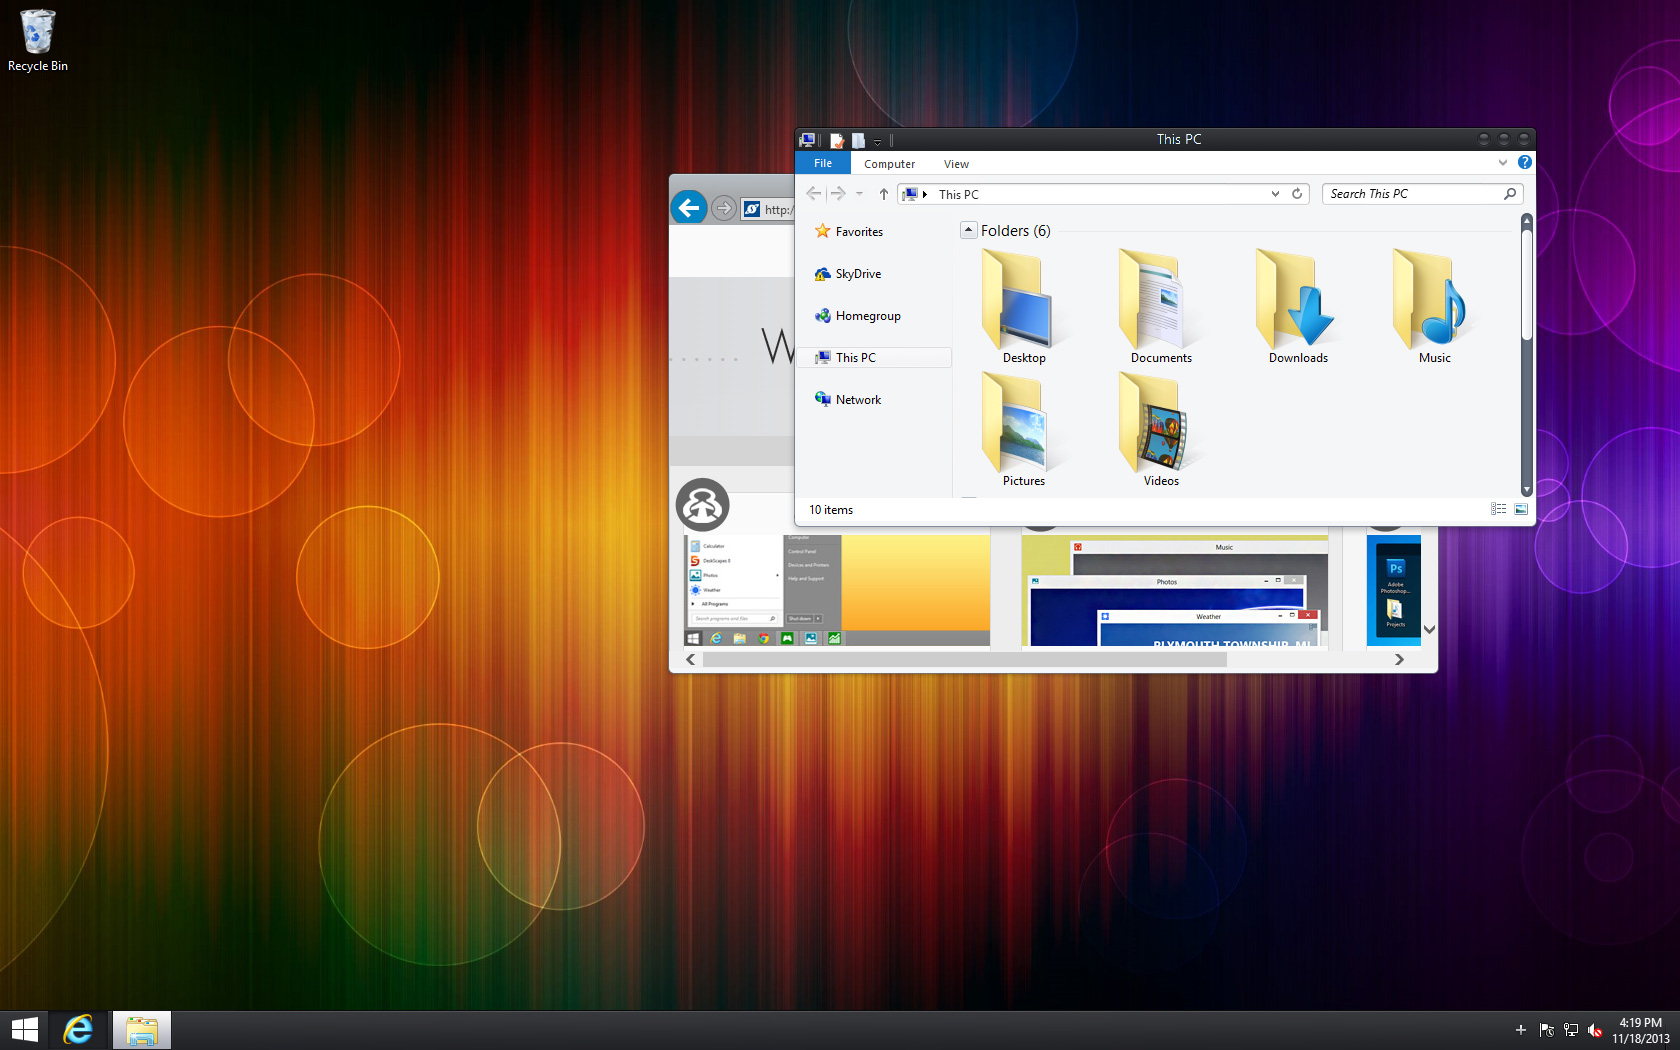Screen dimensions: 1680x1050
Task: Click the up-one-level arrow in Explorer
Action: (883, 194)
